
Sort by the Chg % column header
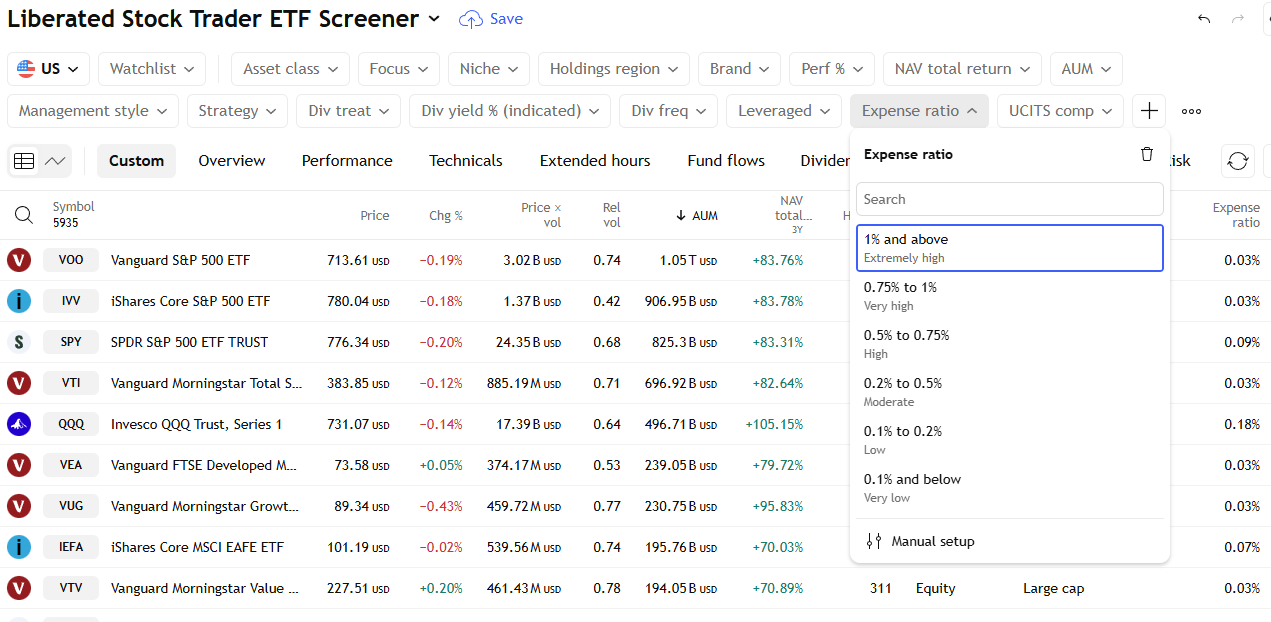445,215
